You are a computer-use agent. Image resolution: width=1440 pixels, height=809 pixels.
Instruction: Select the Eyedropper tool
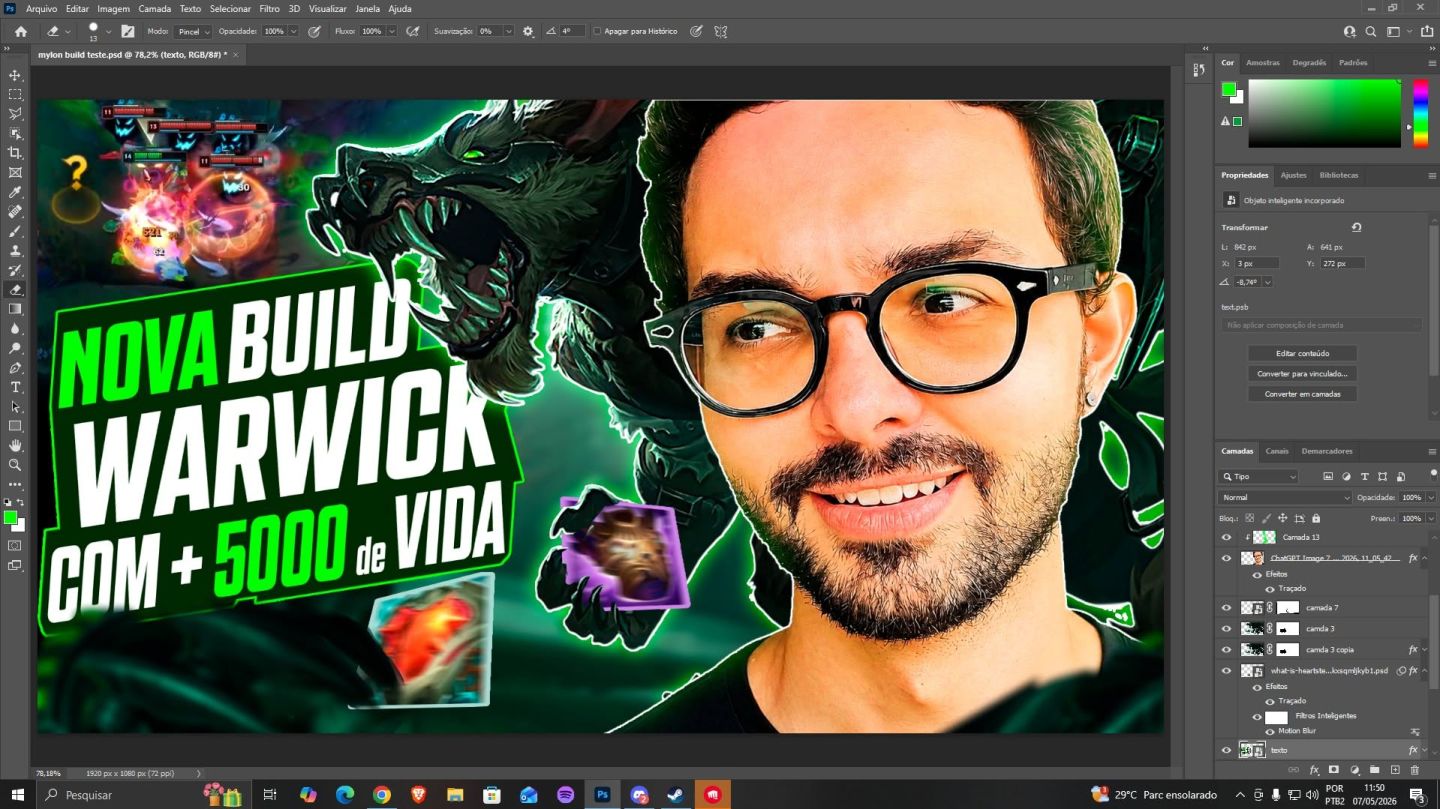15,192
